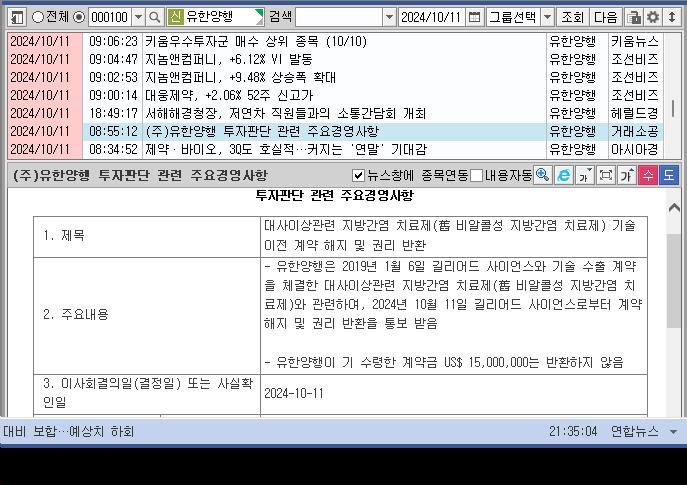
Task: Toggle the left side panel icon
Action: coord(17,18)
